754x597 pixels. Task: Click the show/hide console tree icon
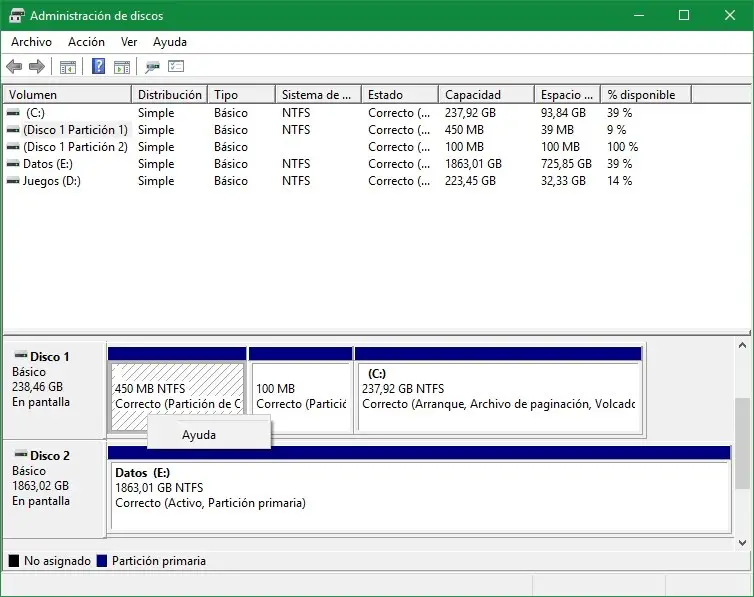(68, 67)
